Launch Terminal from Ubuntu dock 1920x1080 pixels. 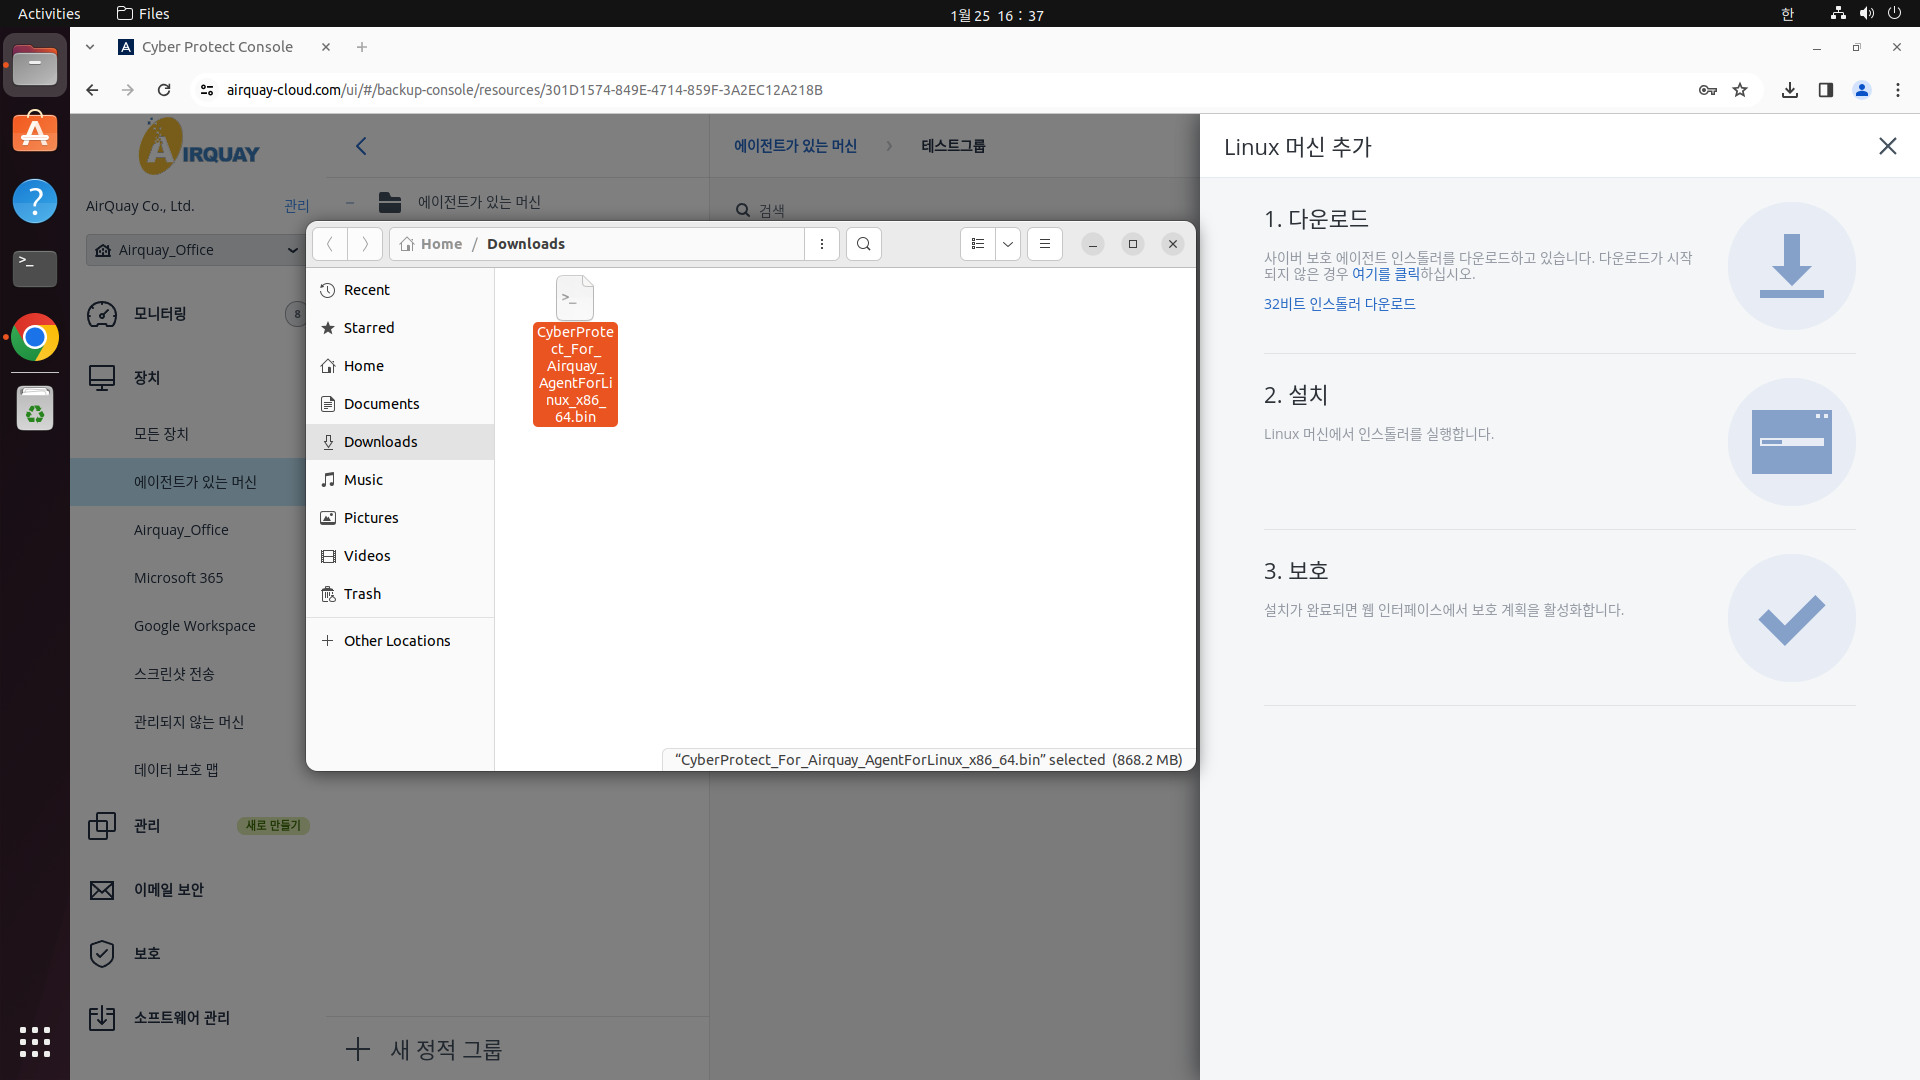[x=35, y=268]
